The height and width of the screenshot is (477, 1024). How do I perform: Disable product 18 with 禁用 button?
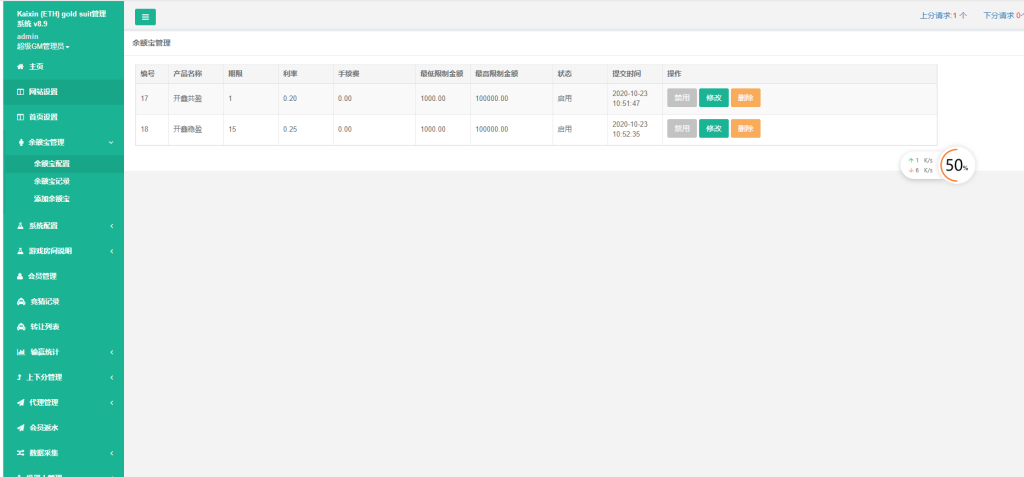pos(682,129)
